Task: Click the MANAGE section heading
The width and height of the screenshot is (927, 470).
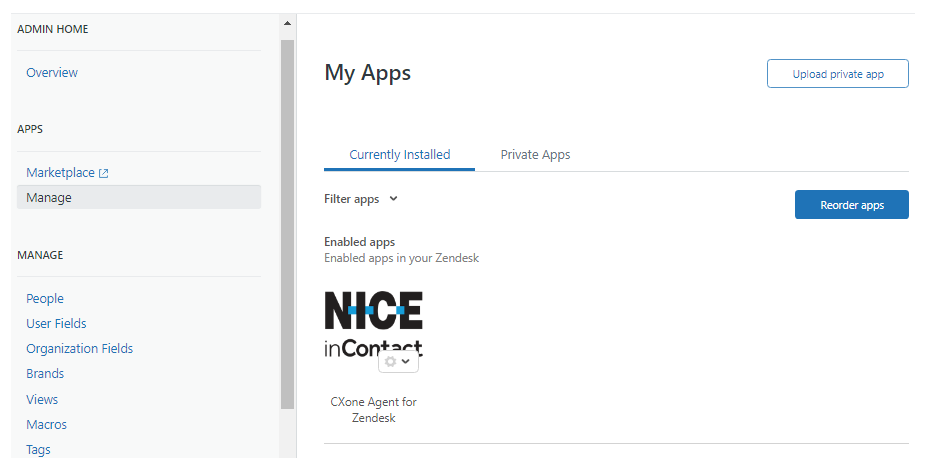Action: pos(40,255)
